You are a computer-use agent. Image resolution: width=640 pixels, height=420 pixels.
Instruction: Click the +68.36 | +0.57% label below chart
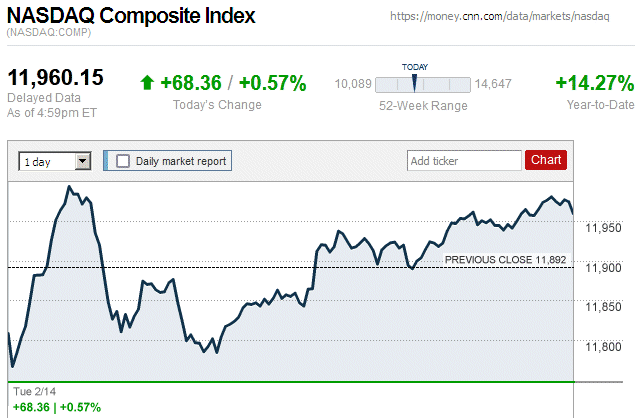57,407
